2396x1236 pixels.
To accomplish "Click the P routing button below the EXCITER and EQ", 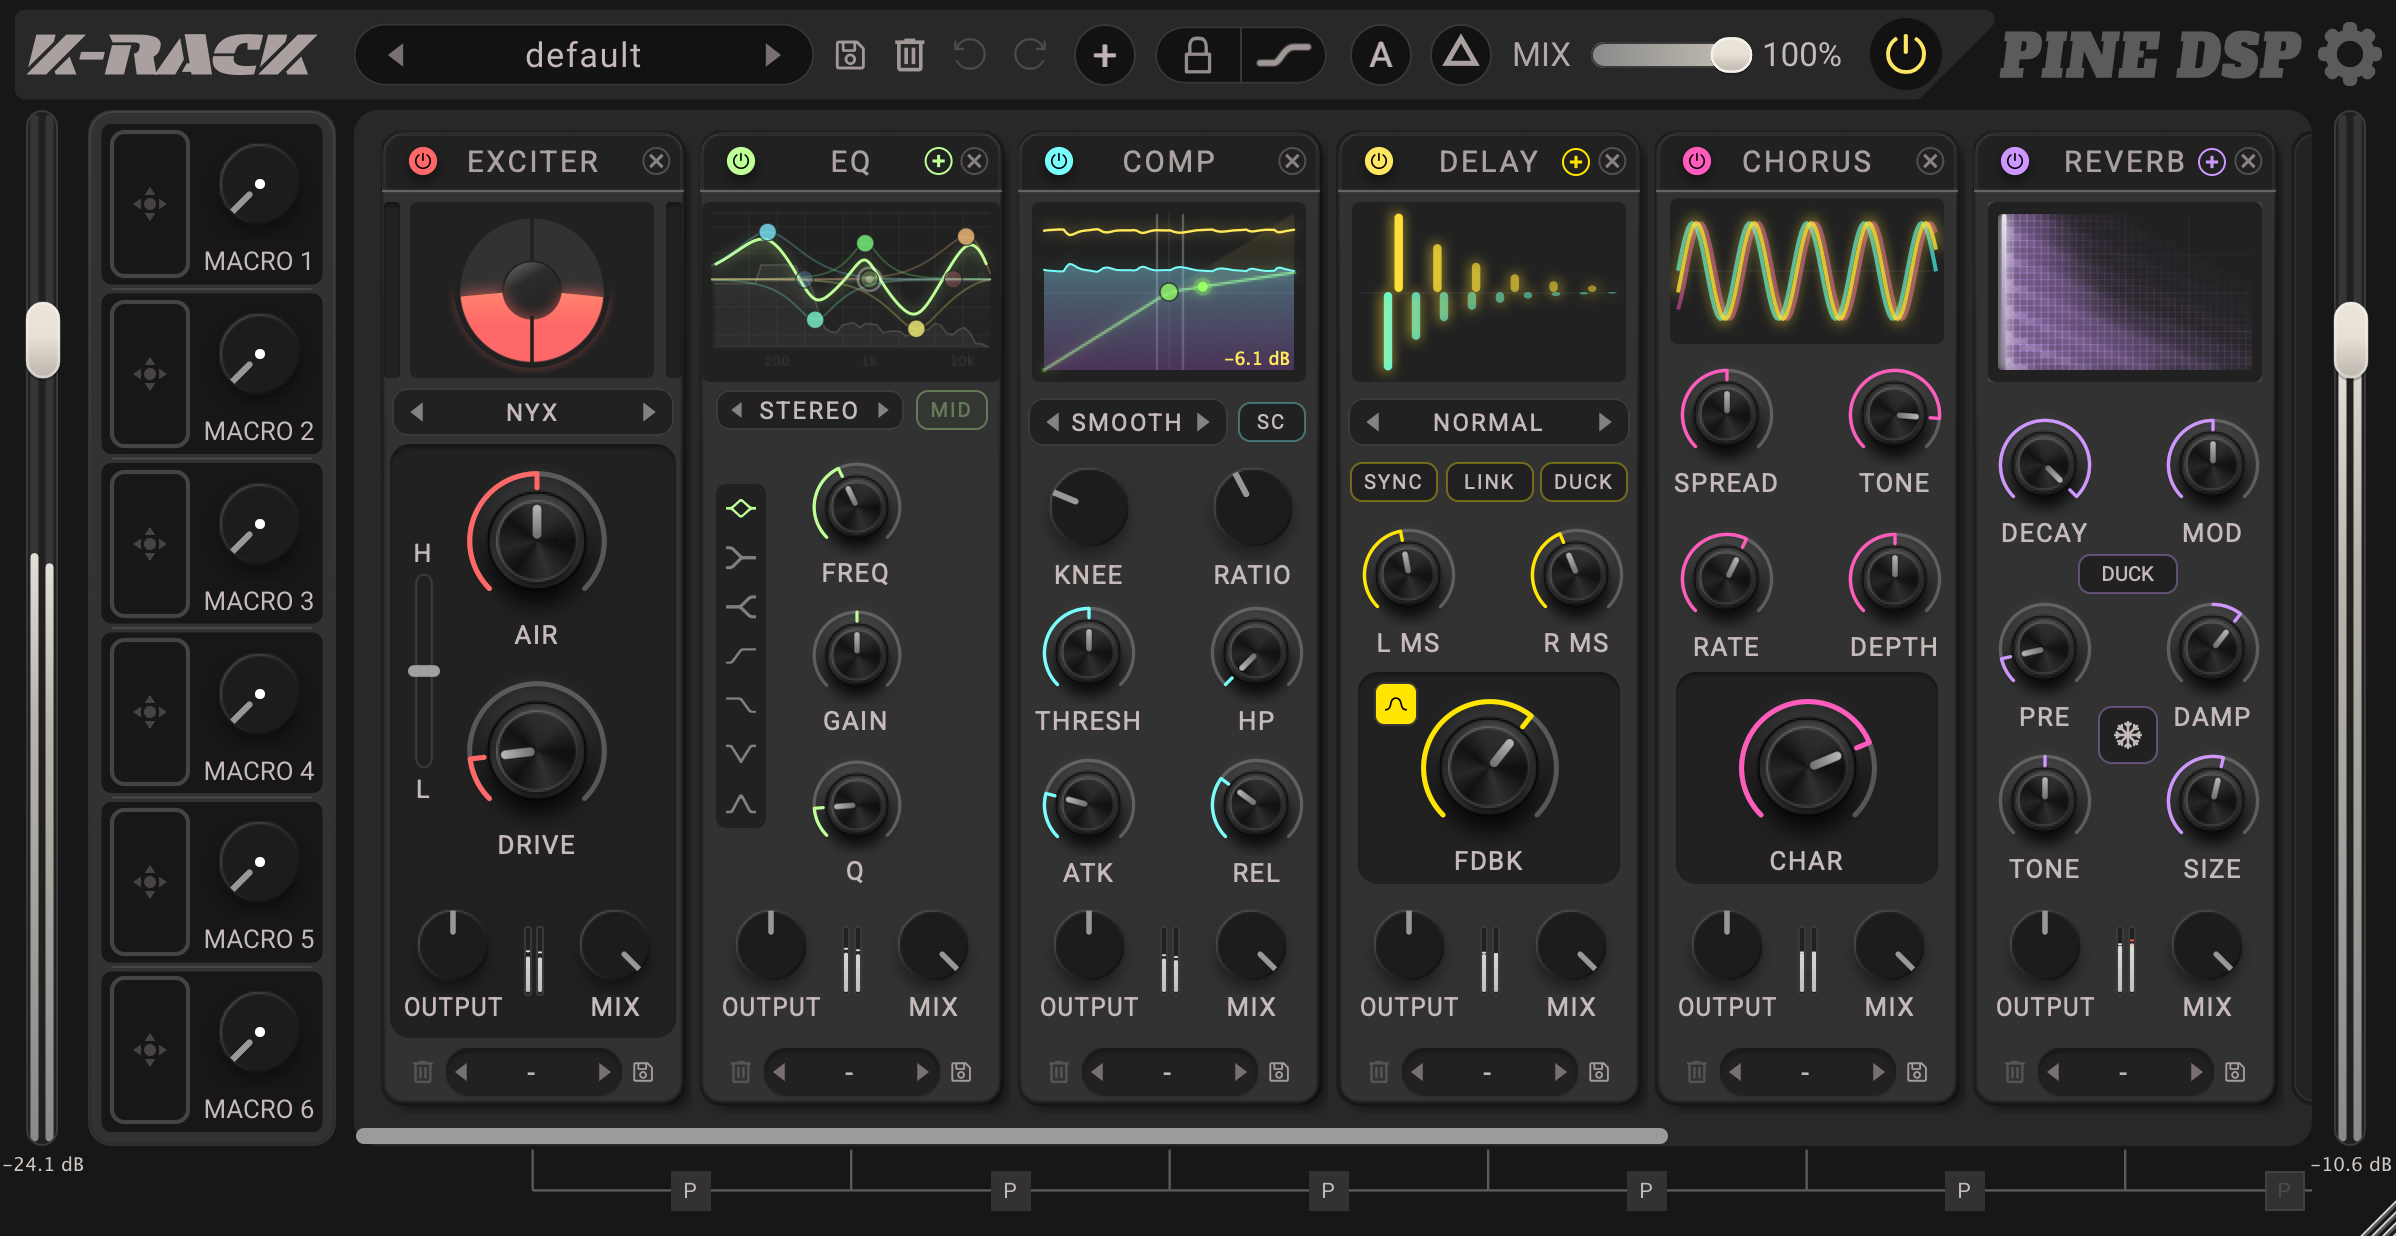I will 690,1190.
